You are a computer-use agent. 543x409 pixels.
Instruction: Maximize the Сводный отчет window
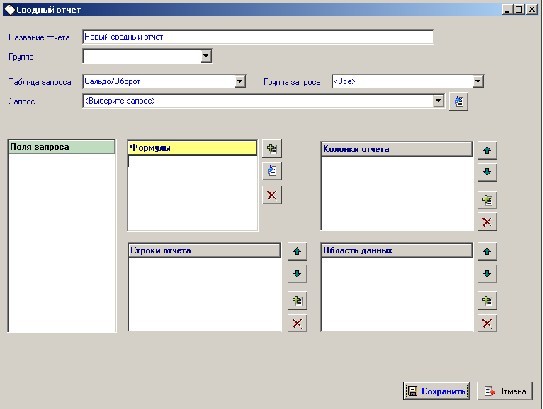tap(519, 9)
